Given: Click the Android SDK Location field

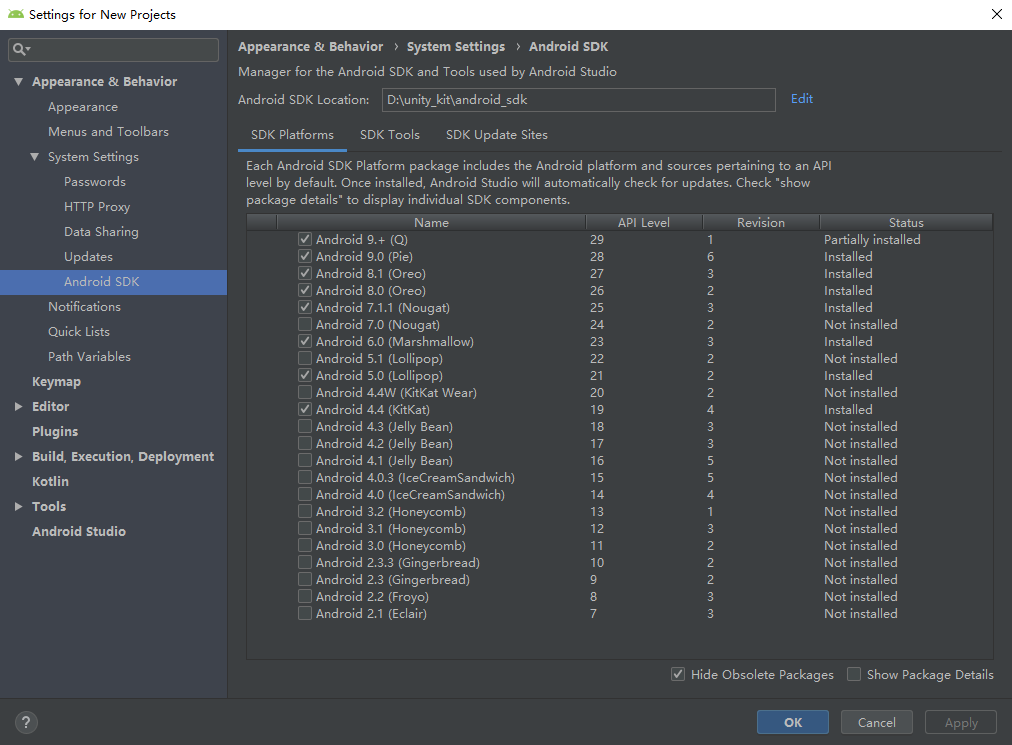Looking at the screenshot, I should click(578, 100).
